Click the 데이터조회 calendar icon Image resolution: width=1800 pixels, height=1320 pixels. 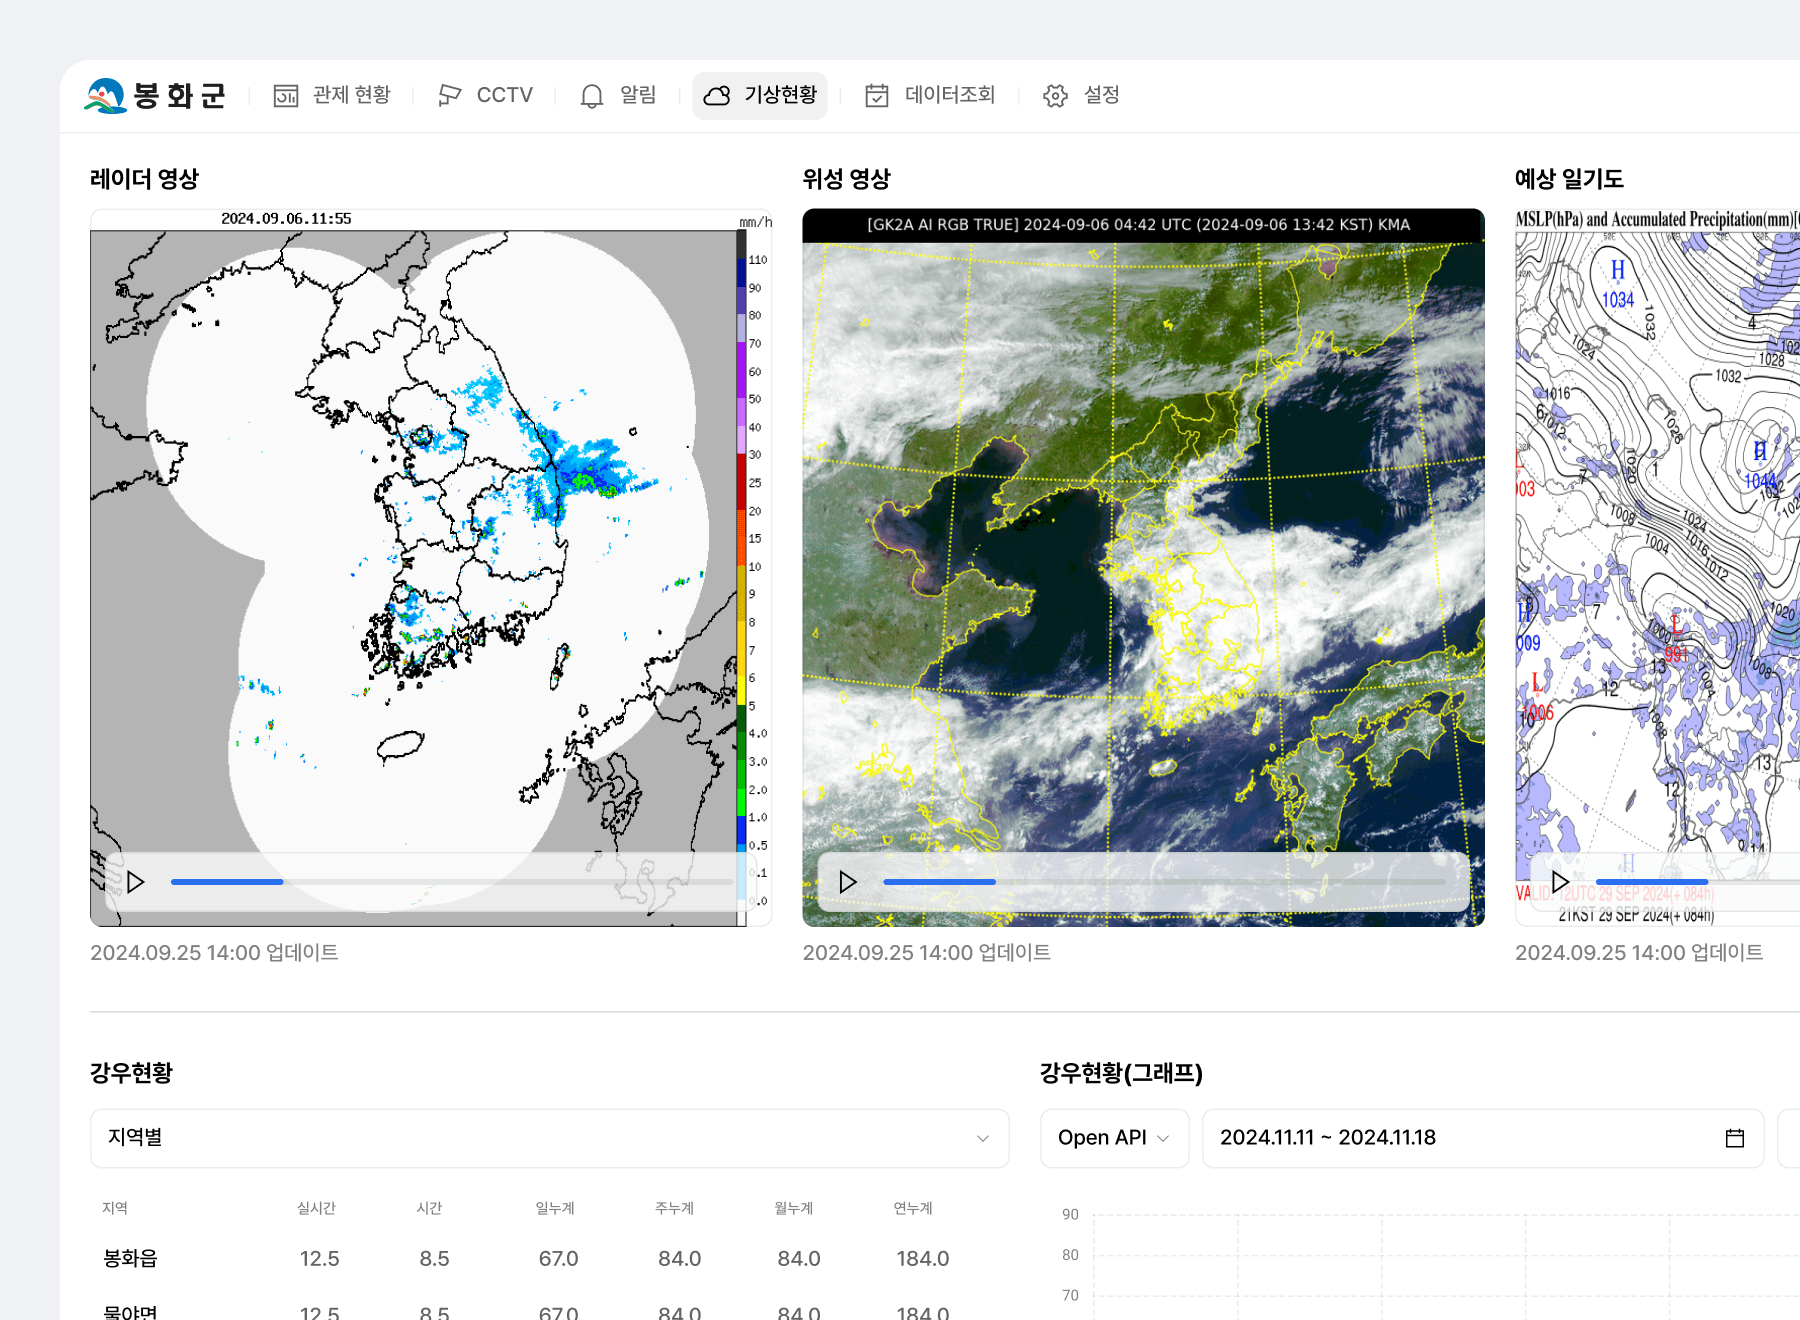[x=877, y=96]
